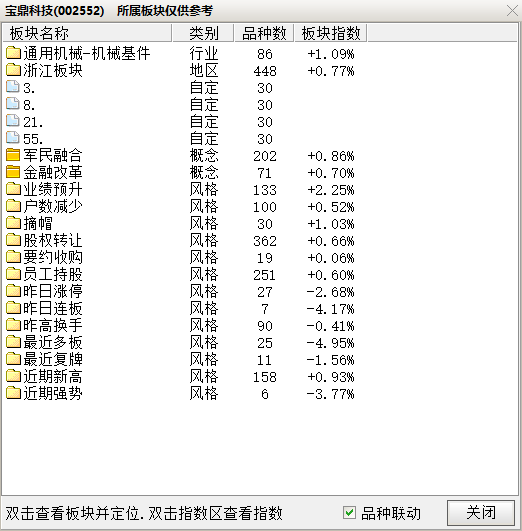Click the folder icon next to 浙江板块

(13, 69)
